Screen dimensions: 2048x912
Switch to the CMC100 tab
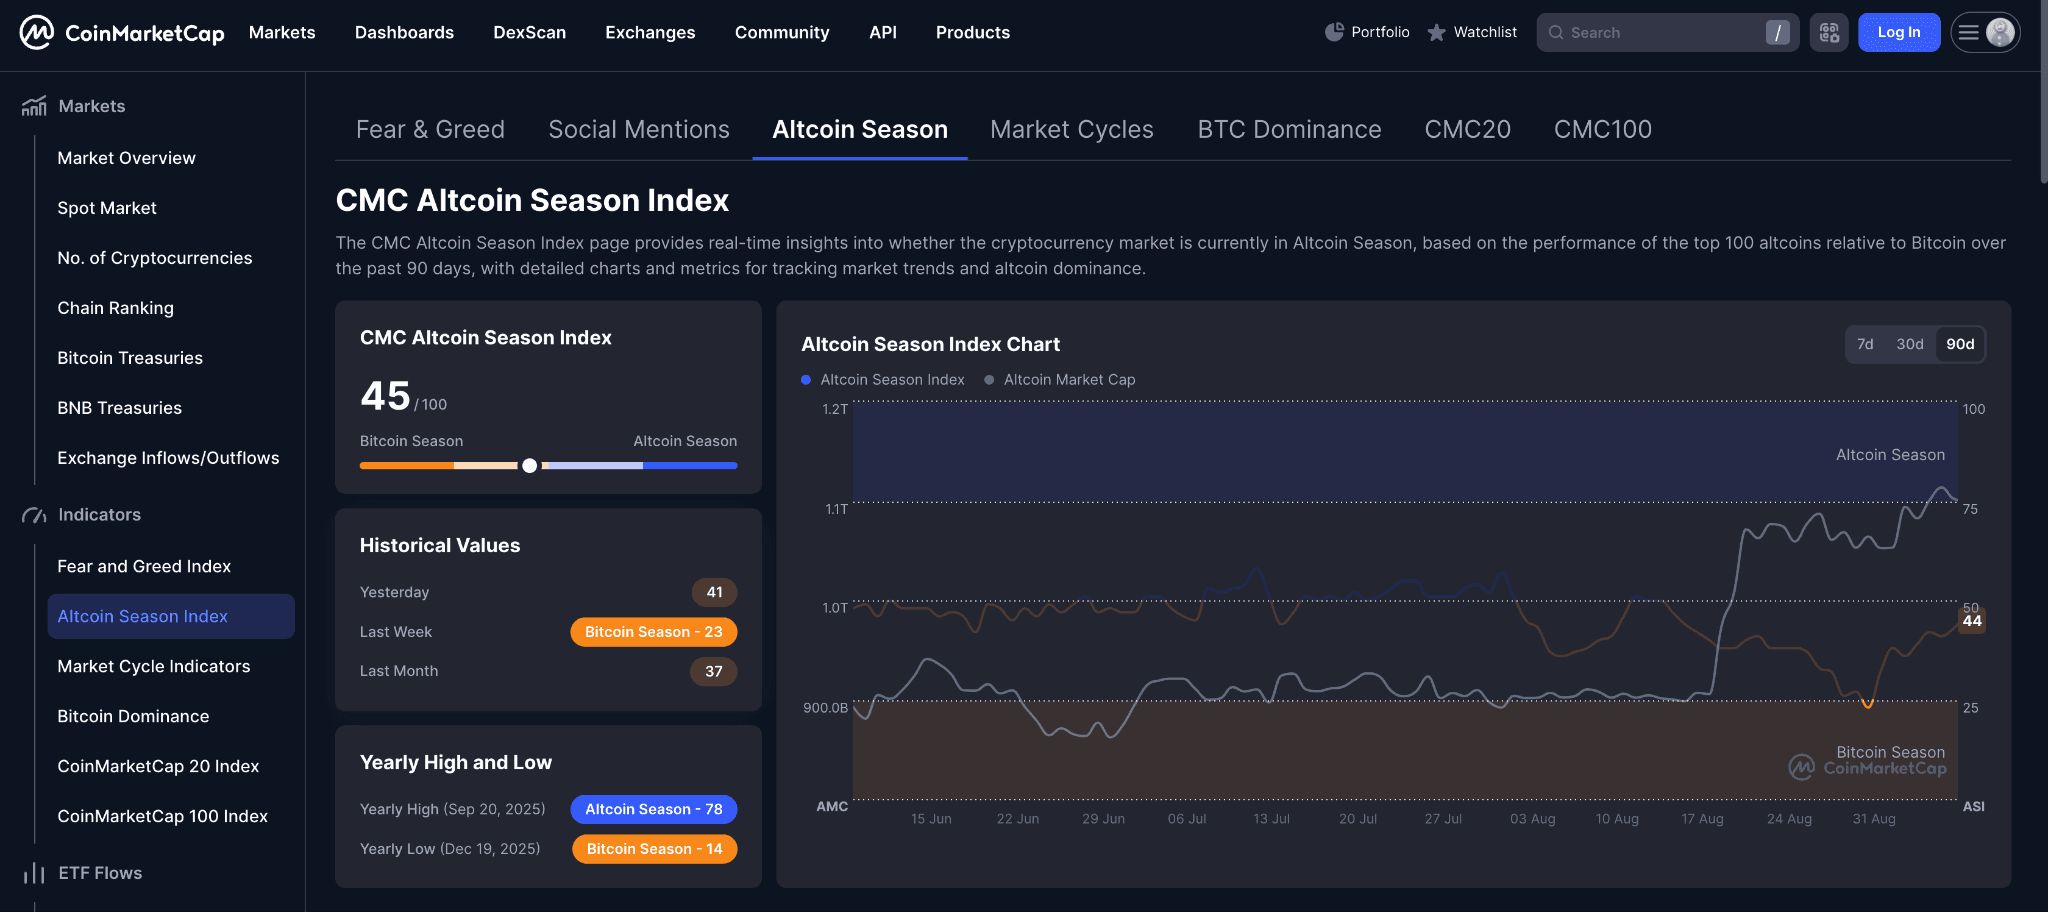pyautogui.click(x=1602, y=130)
